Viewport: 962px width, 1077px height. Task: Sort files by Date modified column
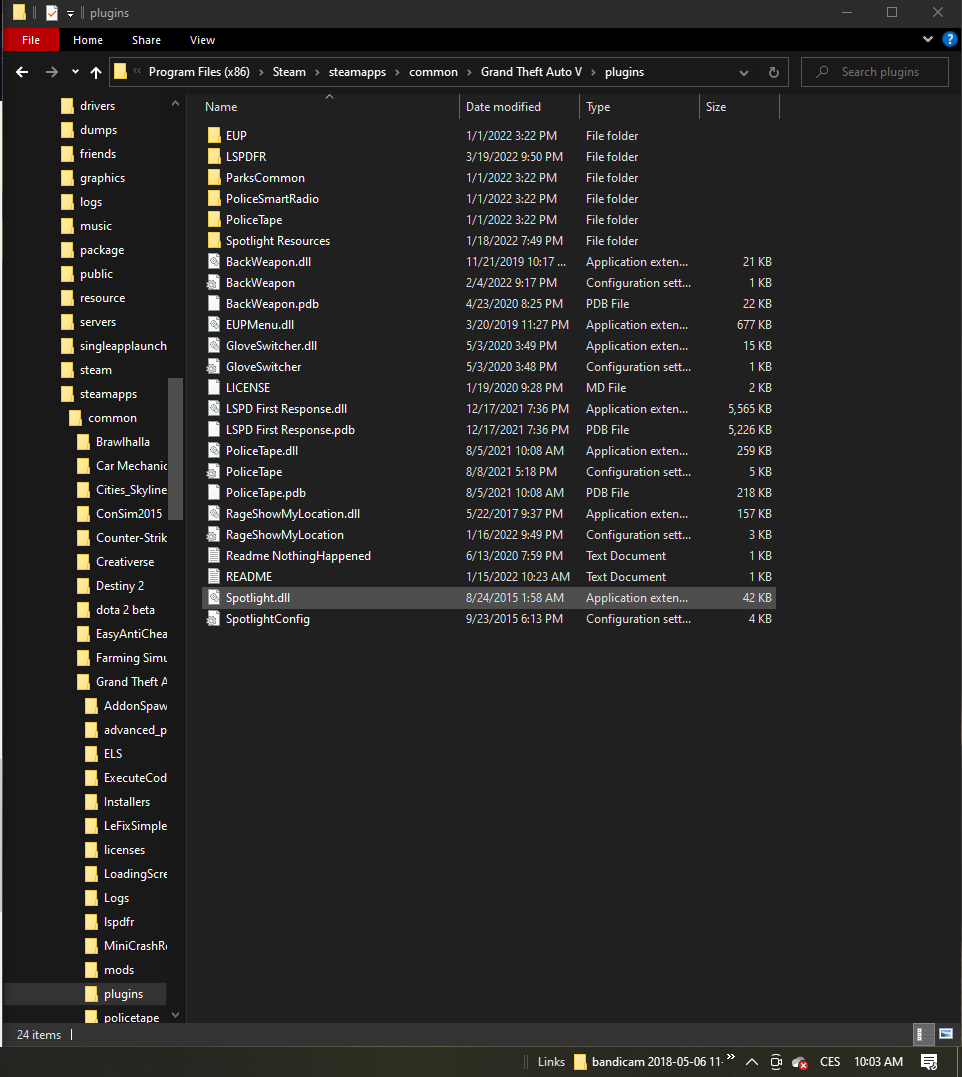click(503, 107)
